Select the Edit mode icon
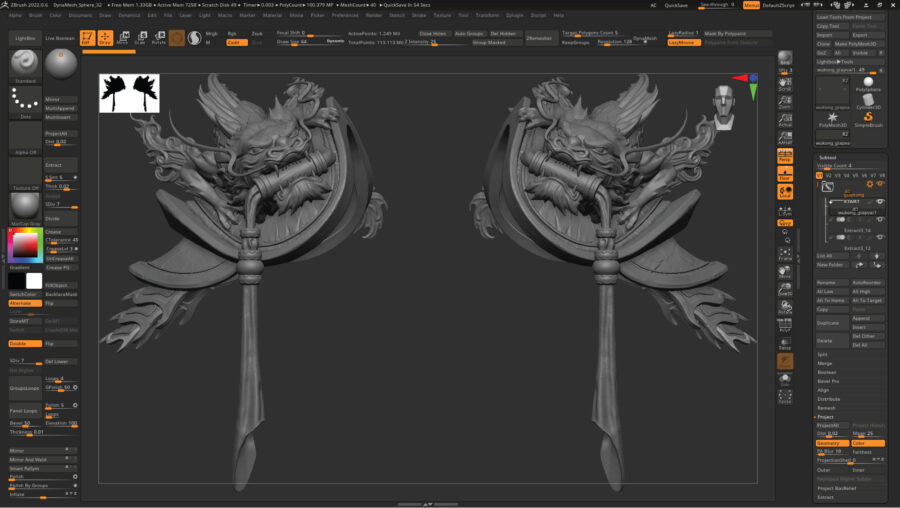Screen dimensions: 900x508 click(x=86, y=38)
